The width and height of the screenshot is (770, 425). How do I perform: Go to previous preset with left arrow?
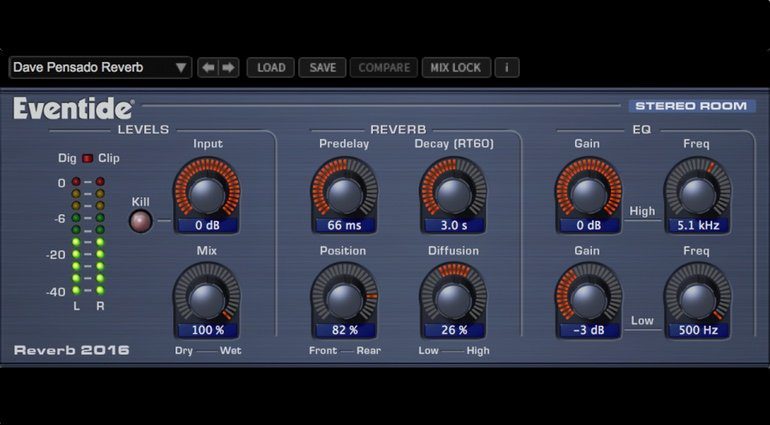pyautogui.click(x=208, y=68)
